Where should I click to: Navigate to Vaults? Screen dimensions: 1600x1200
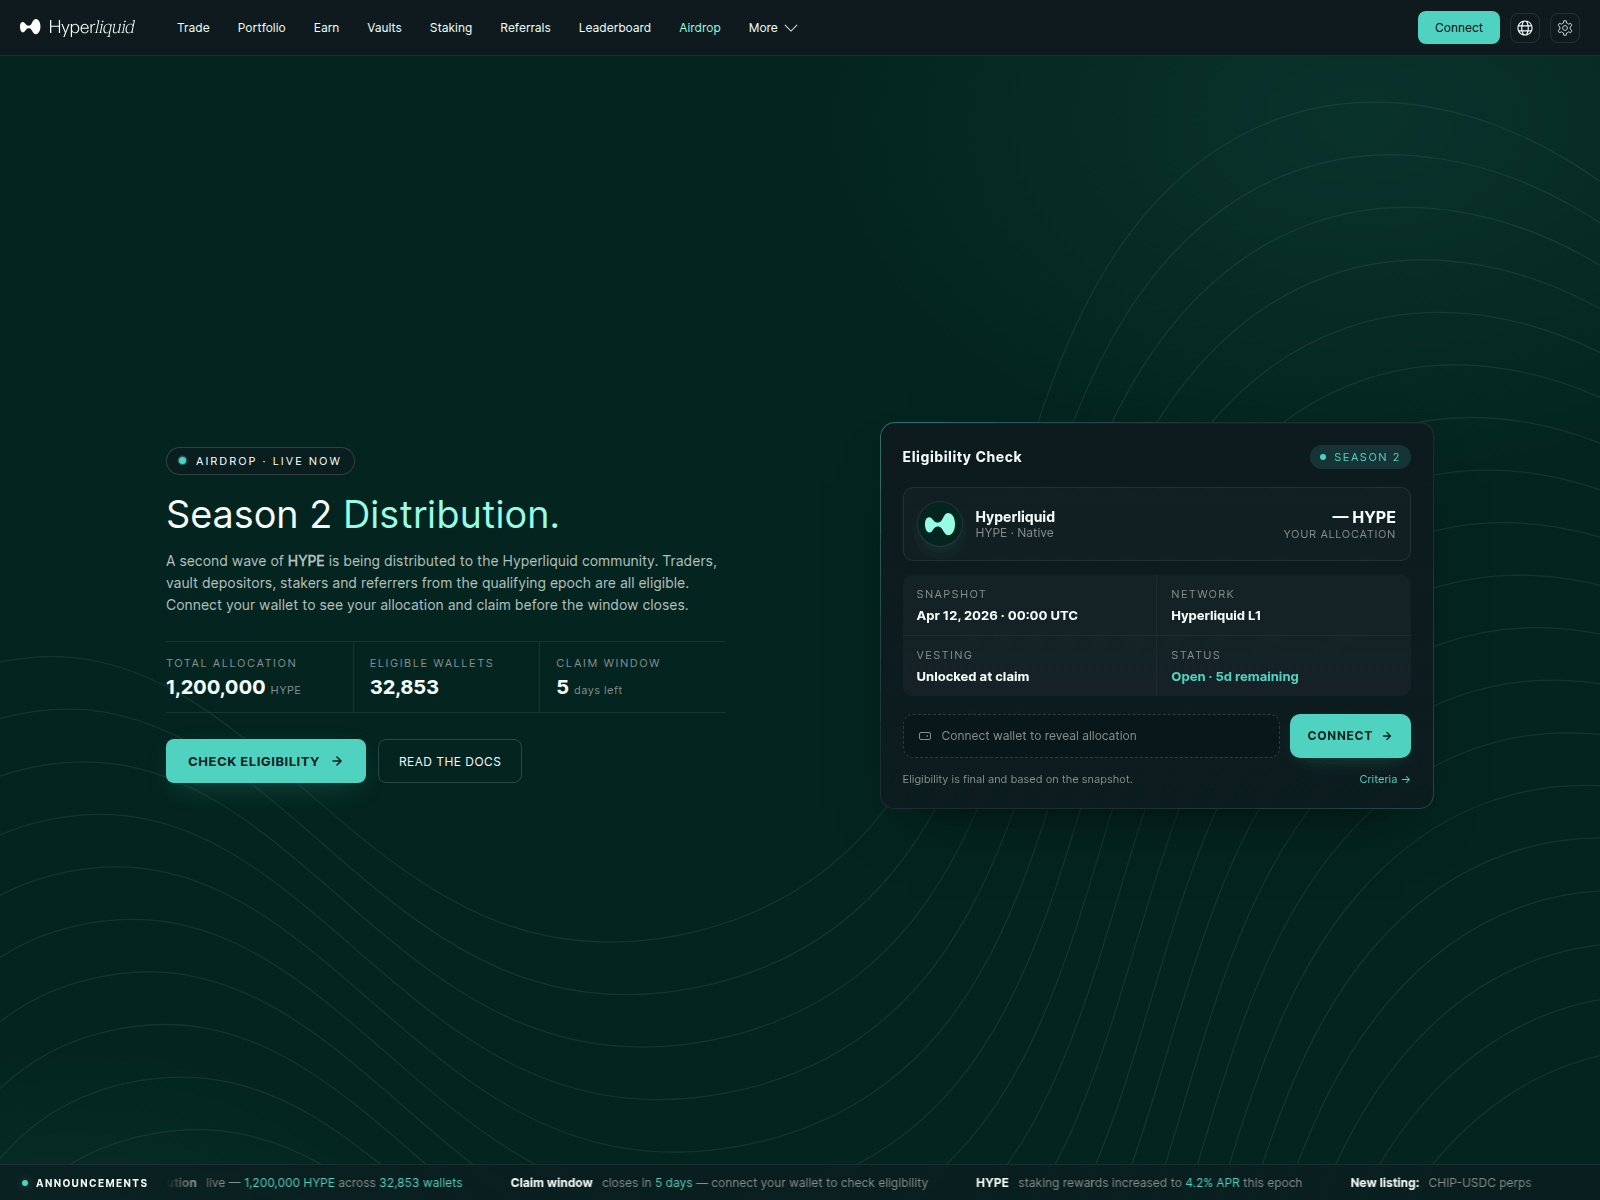[x=384, y=28]
